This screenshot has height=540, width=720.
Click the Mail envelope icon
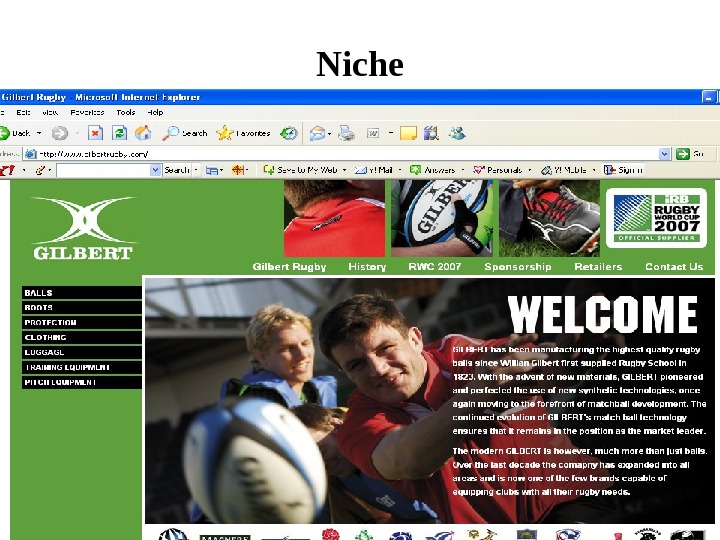[317, 134]
